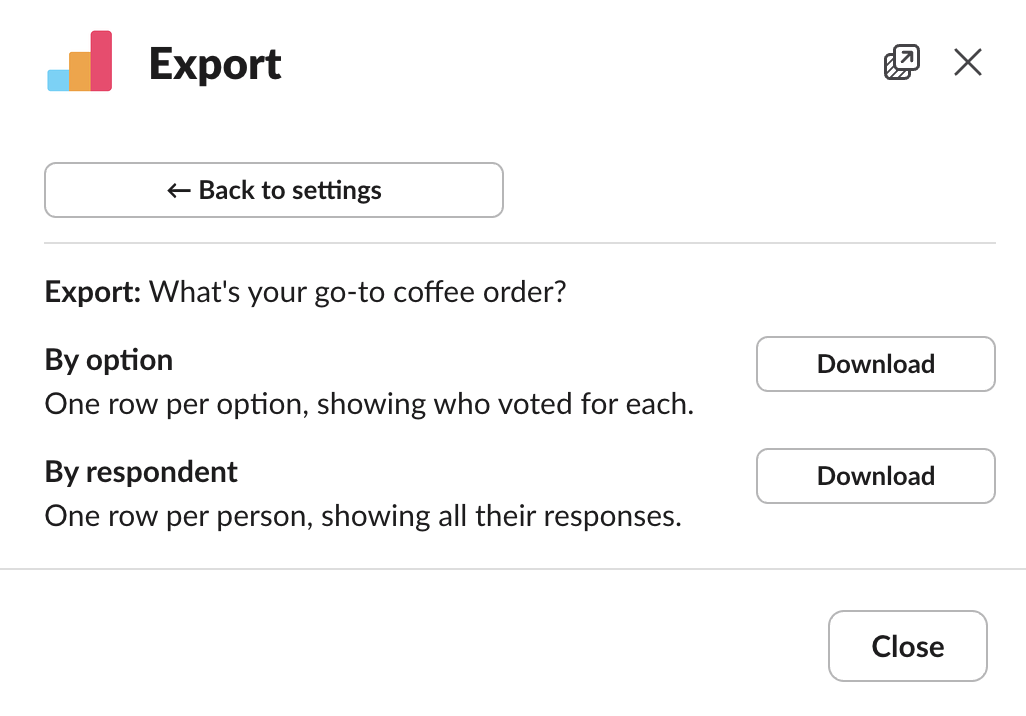The height and width of the screenshot is (716, 1026).
Task: Go back to settings
Action: coord(273,190)
